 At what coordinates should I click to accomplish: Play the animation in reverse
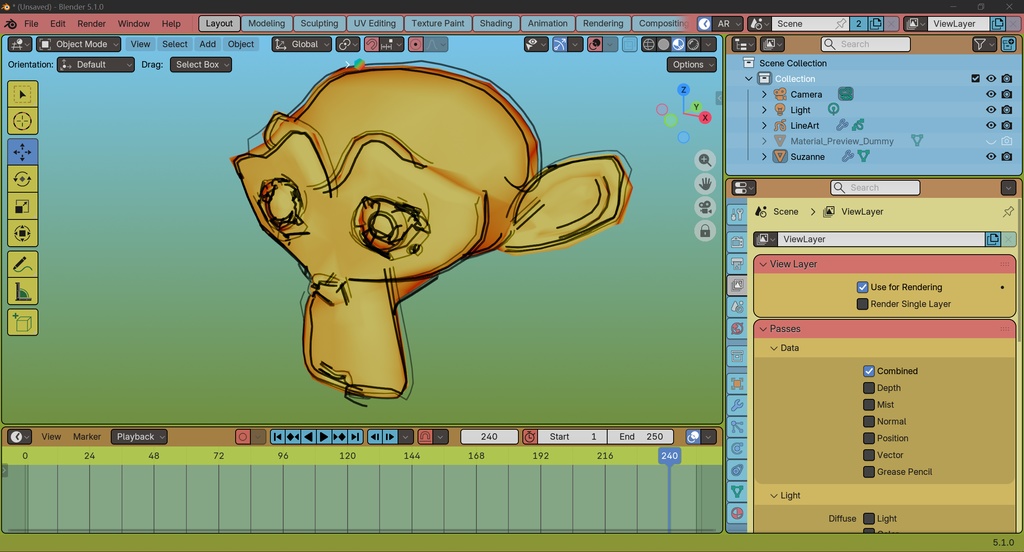coord(308,436)
